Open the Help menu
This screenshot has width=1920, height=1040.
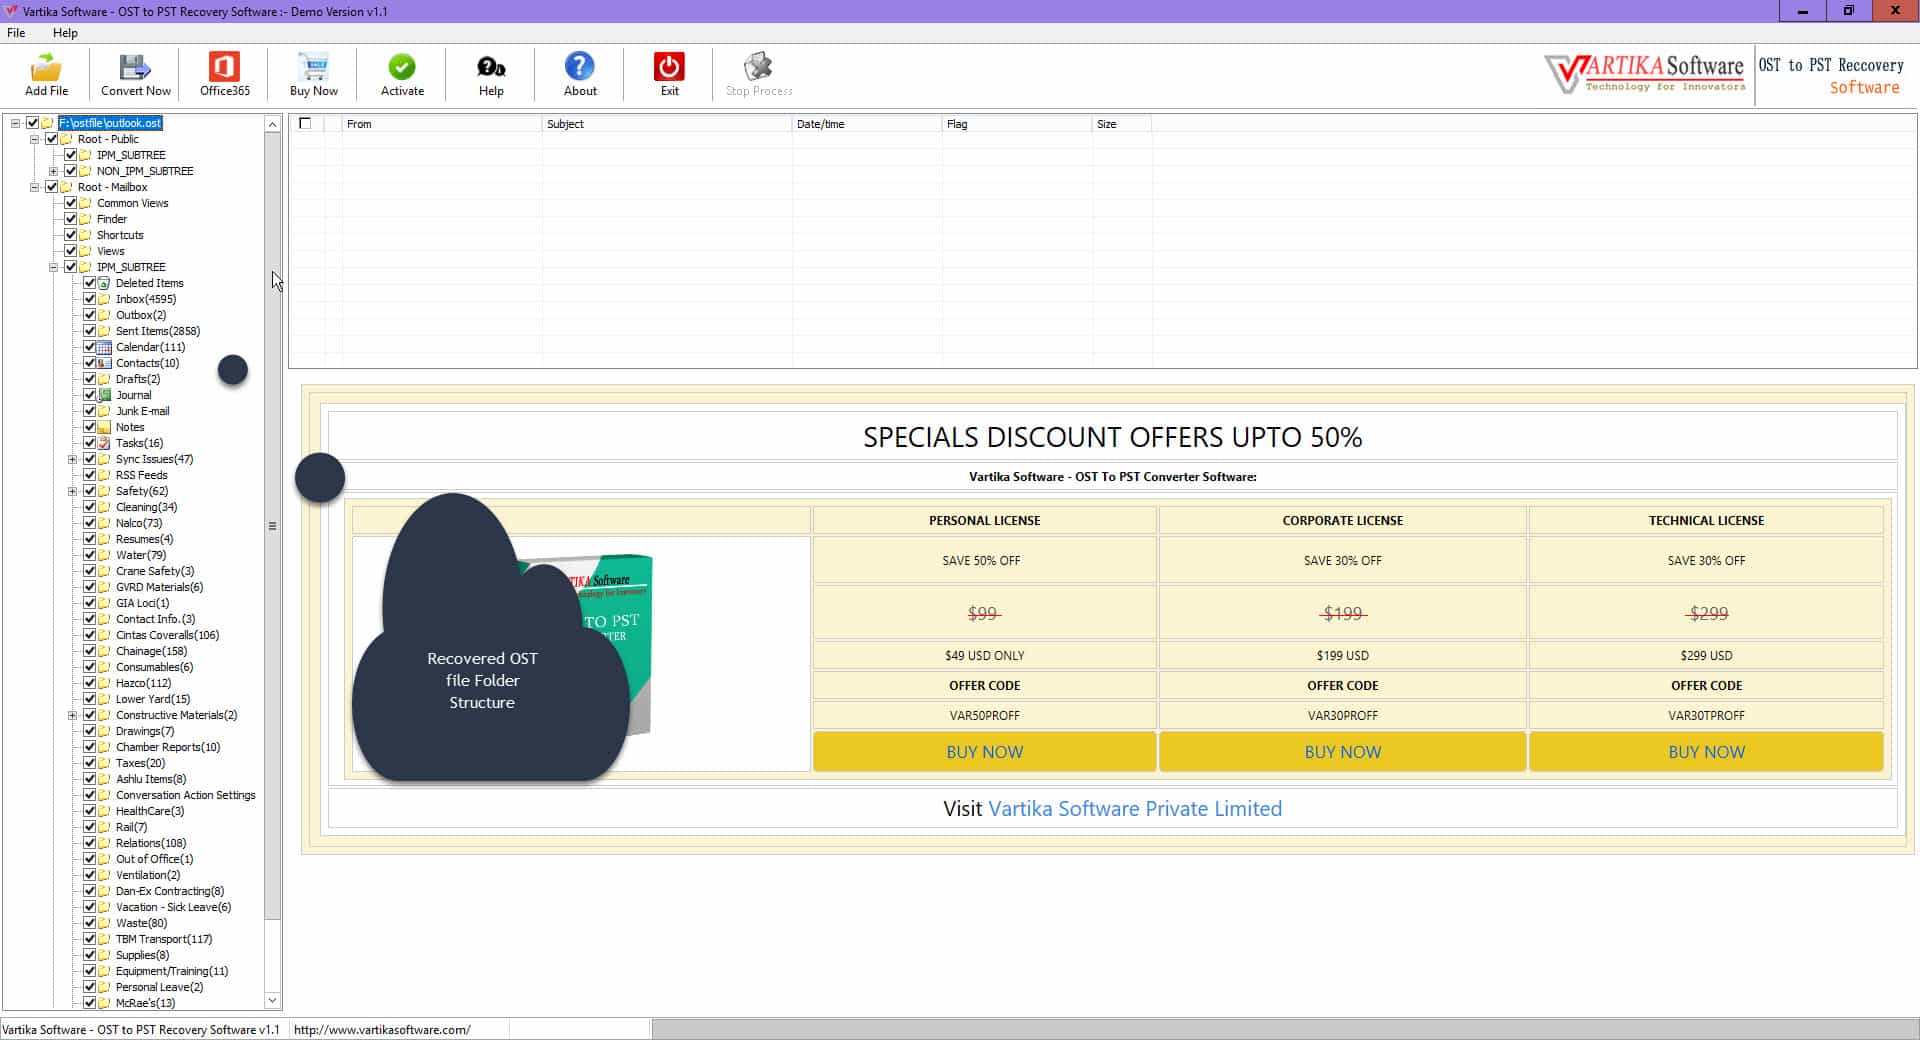point(65,33)
